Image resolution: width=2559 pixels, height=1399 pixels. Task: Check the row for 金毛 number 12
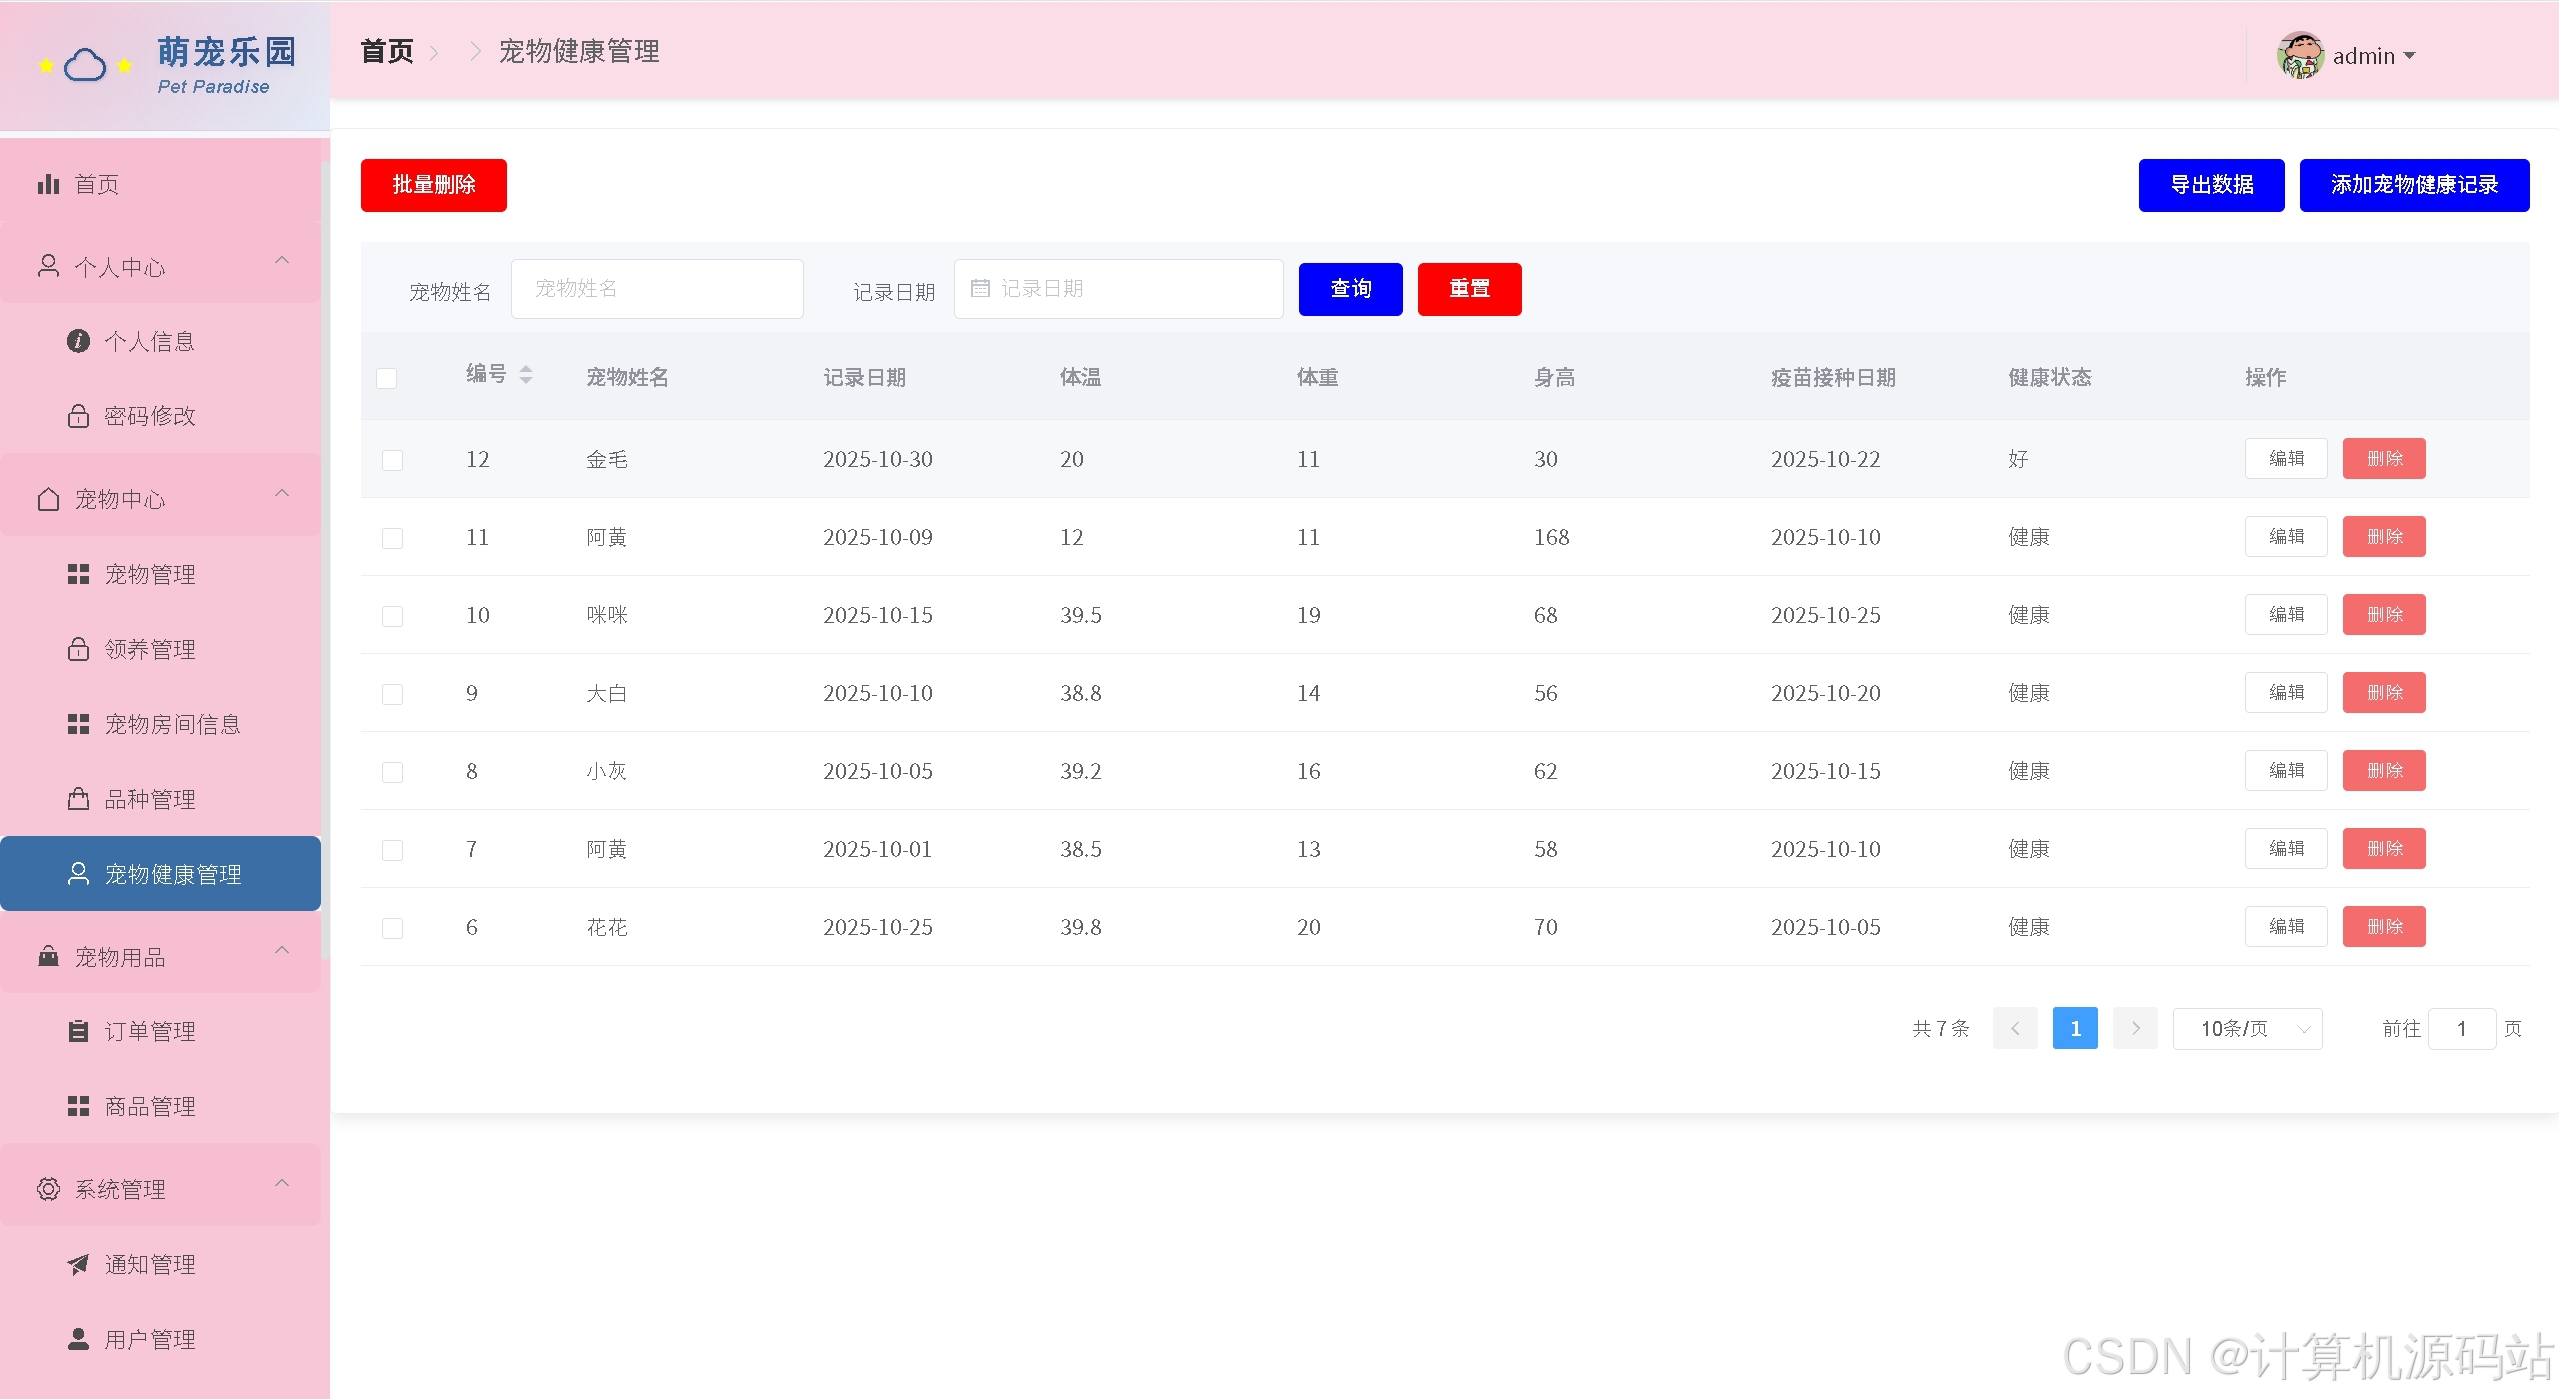point(392,460)
